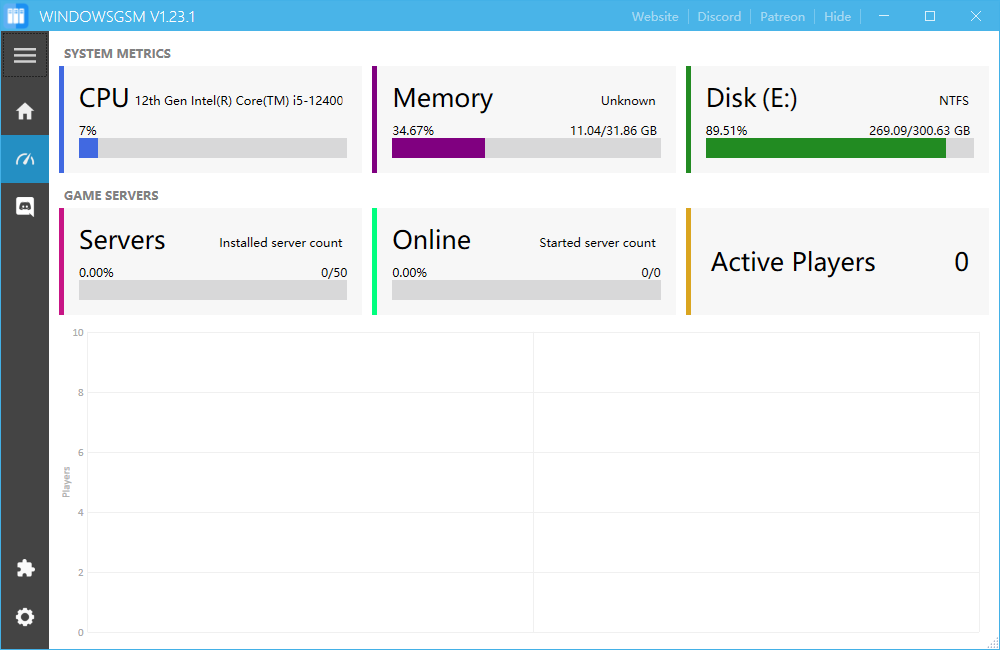Open the Settings gear icon

[x=25, y=617]
